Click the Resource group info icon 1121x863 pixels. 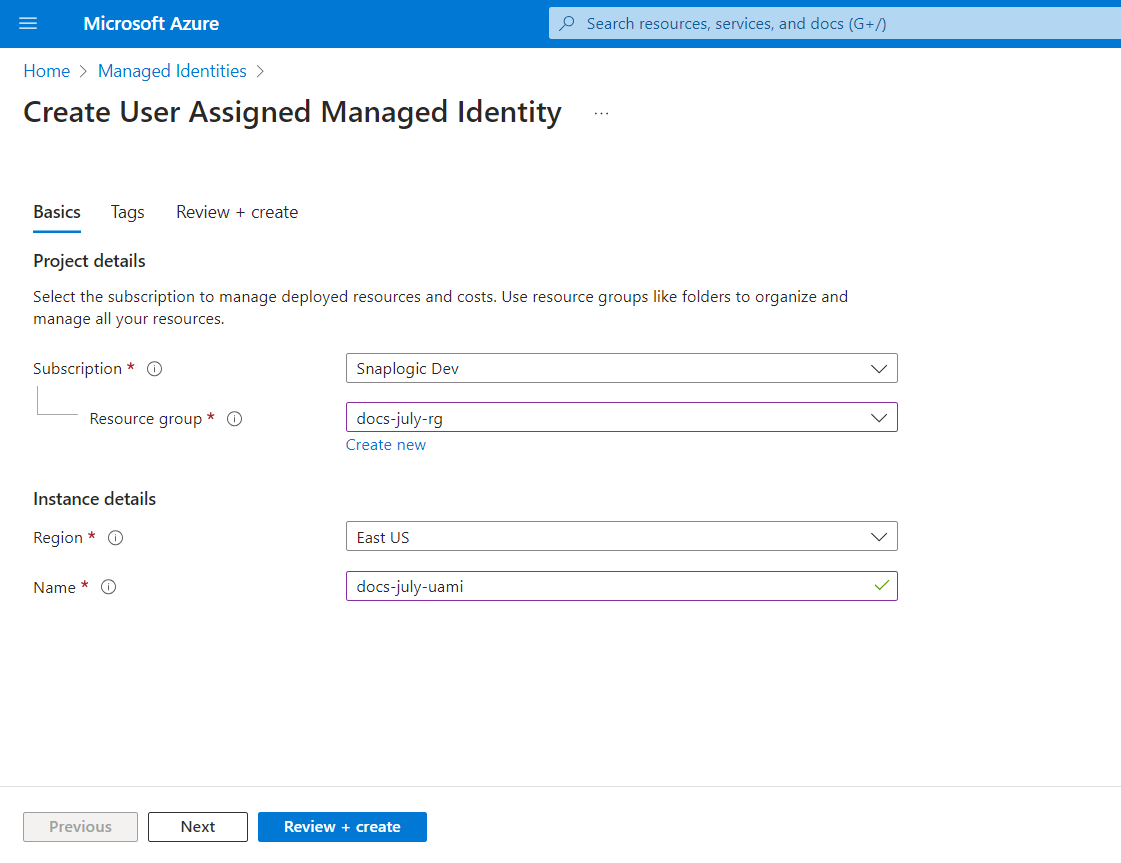(x=234, y=419)
